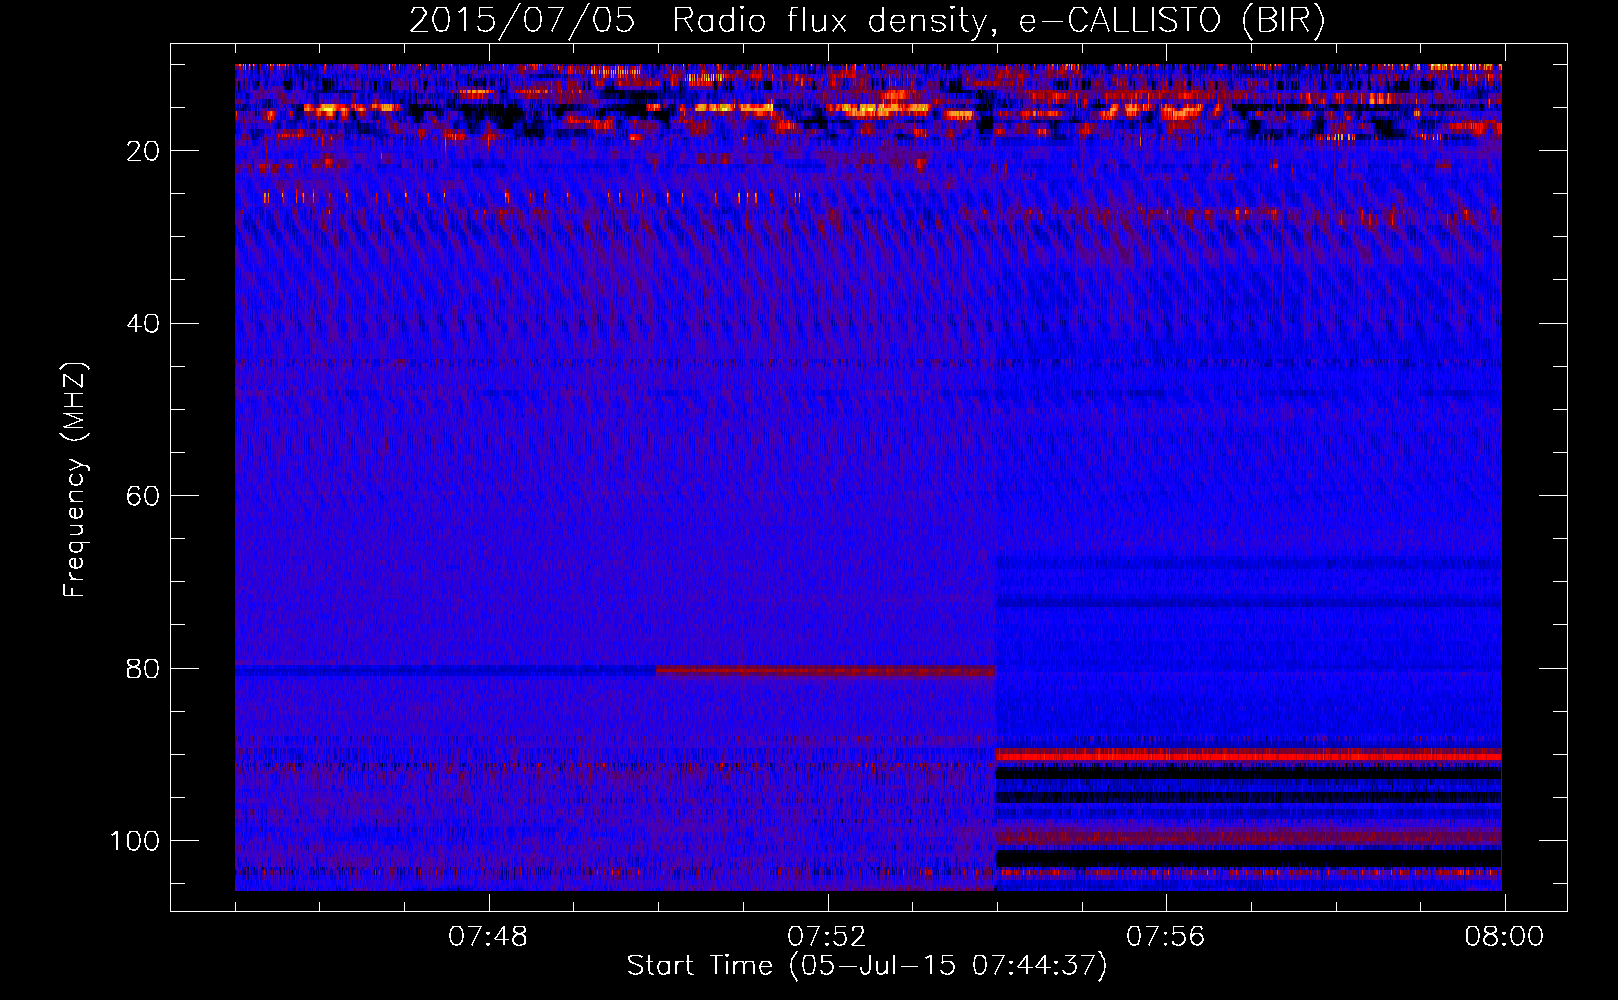This screenshot has height=1000, width=1618.
Task: Click the 08:00 time tick label
Action: click(1504, 937)
